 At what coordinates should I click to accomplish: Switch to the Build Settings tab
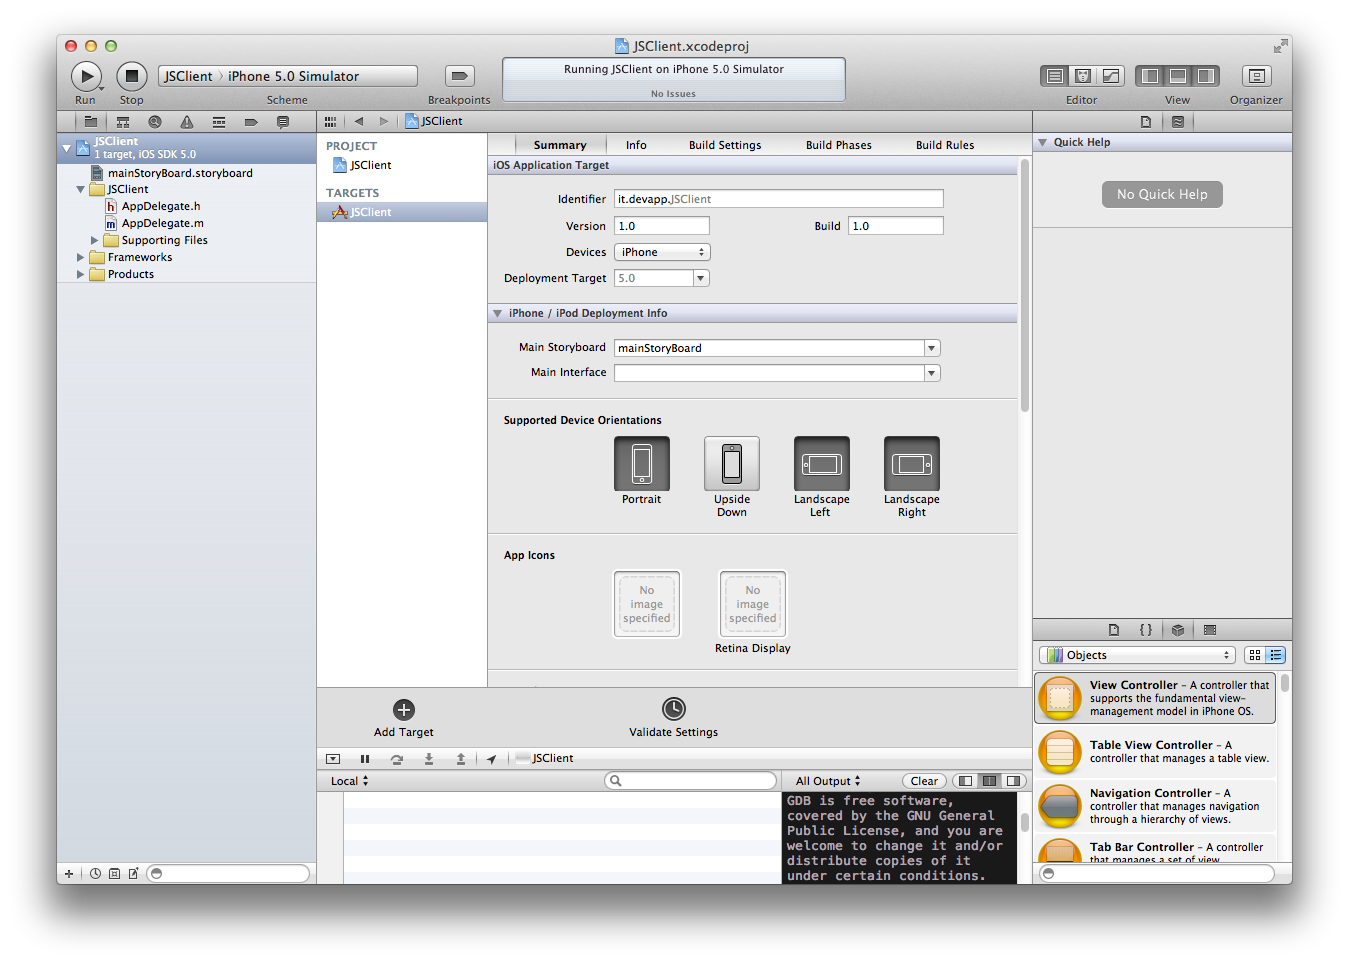(725, 145)
